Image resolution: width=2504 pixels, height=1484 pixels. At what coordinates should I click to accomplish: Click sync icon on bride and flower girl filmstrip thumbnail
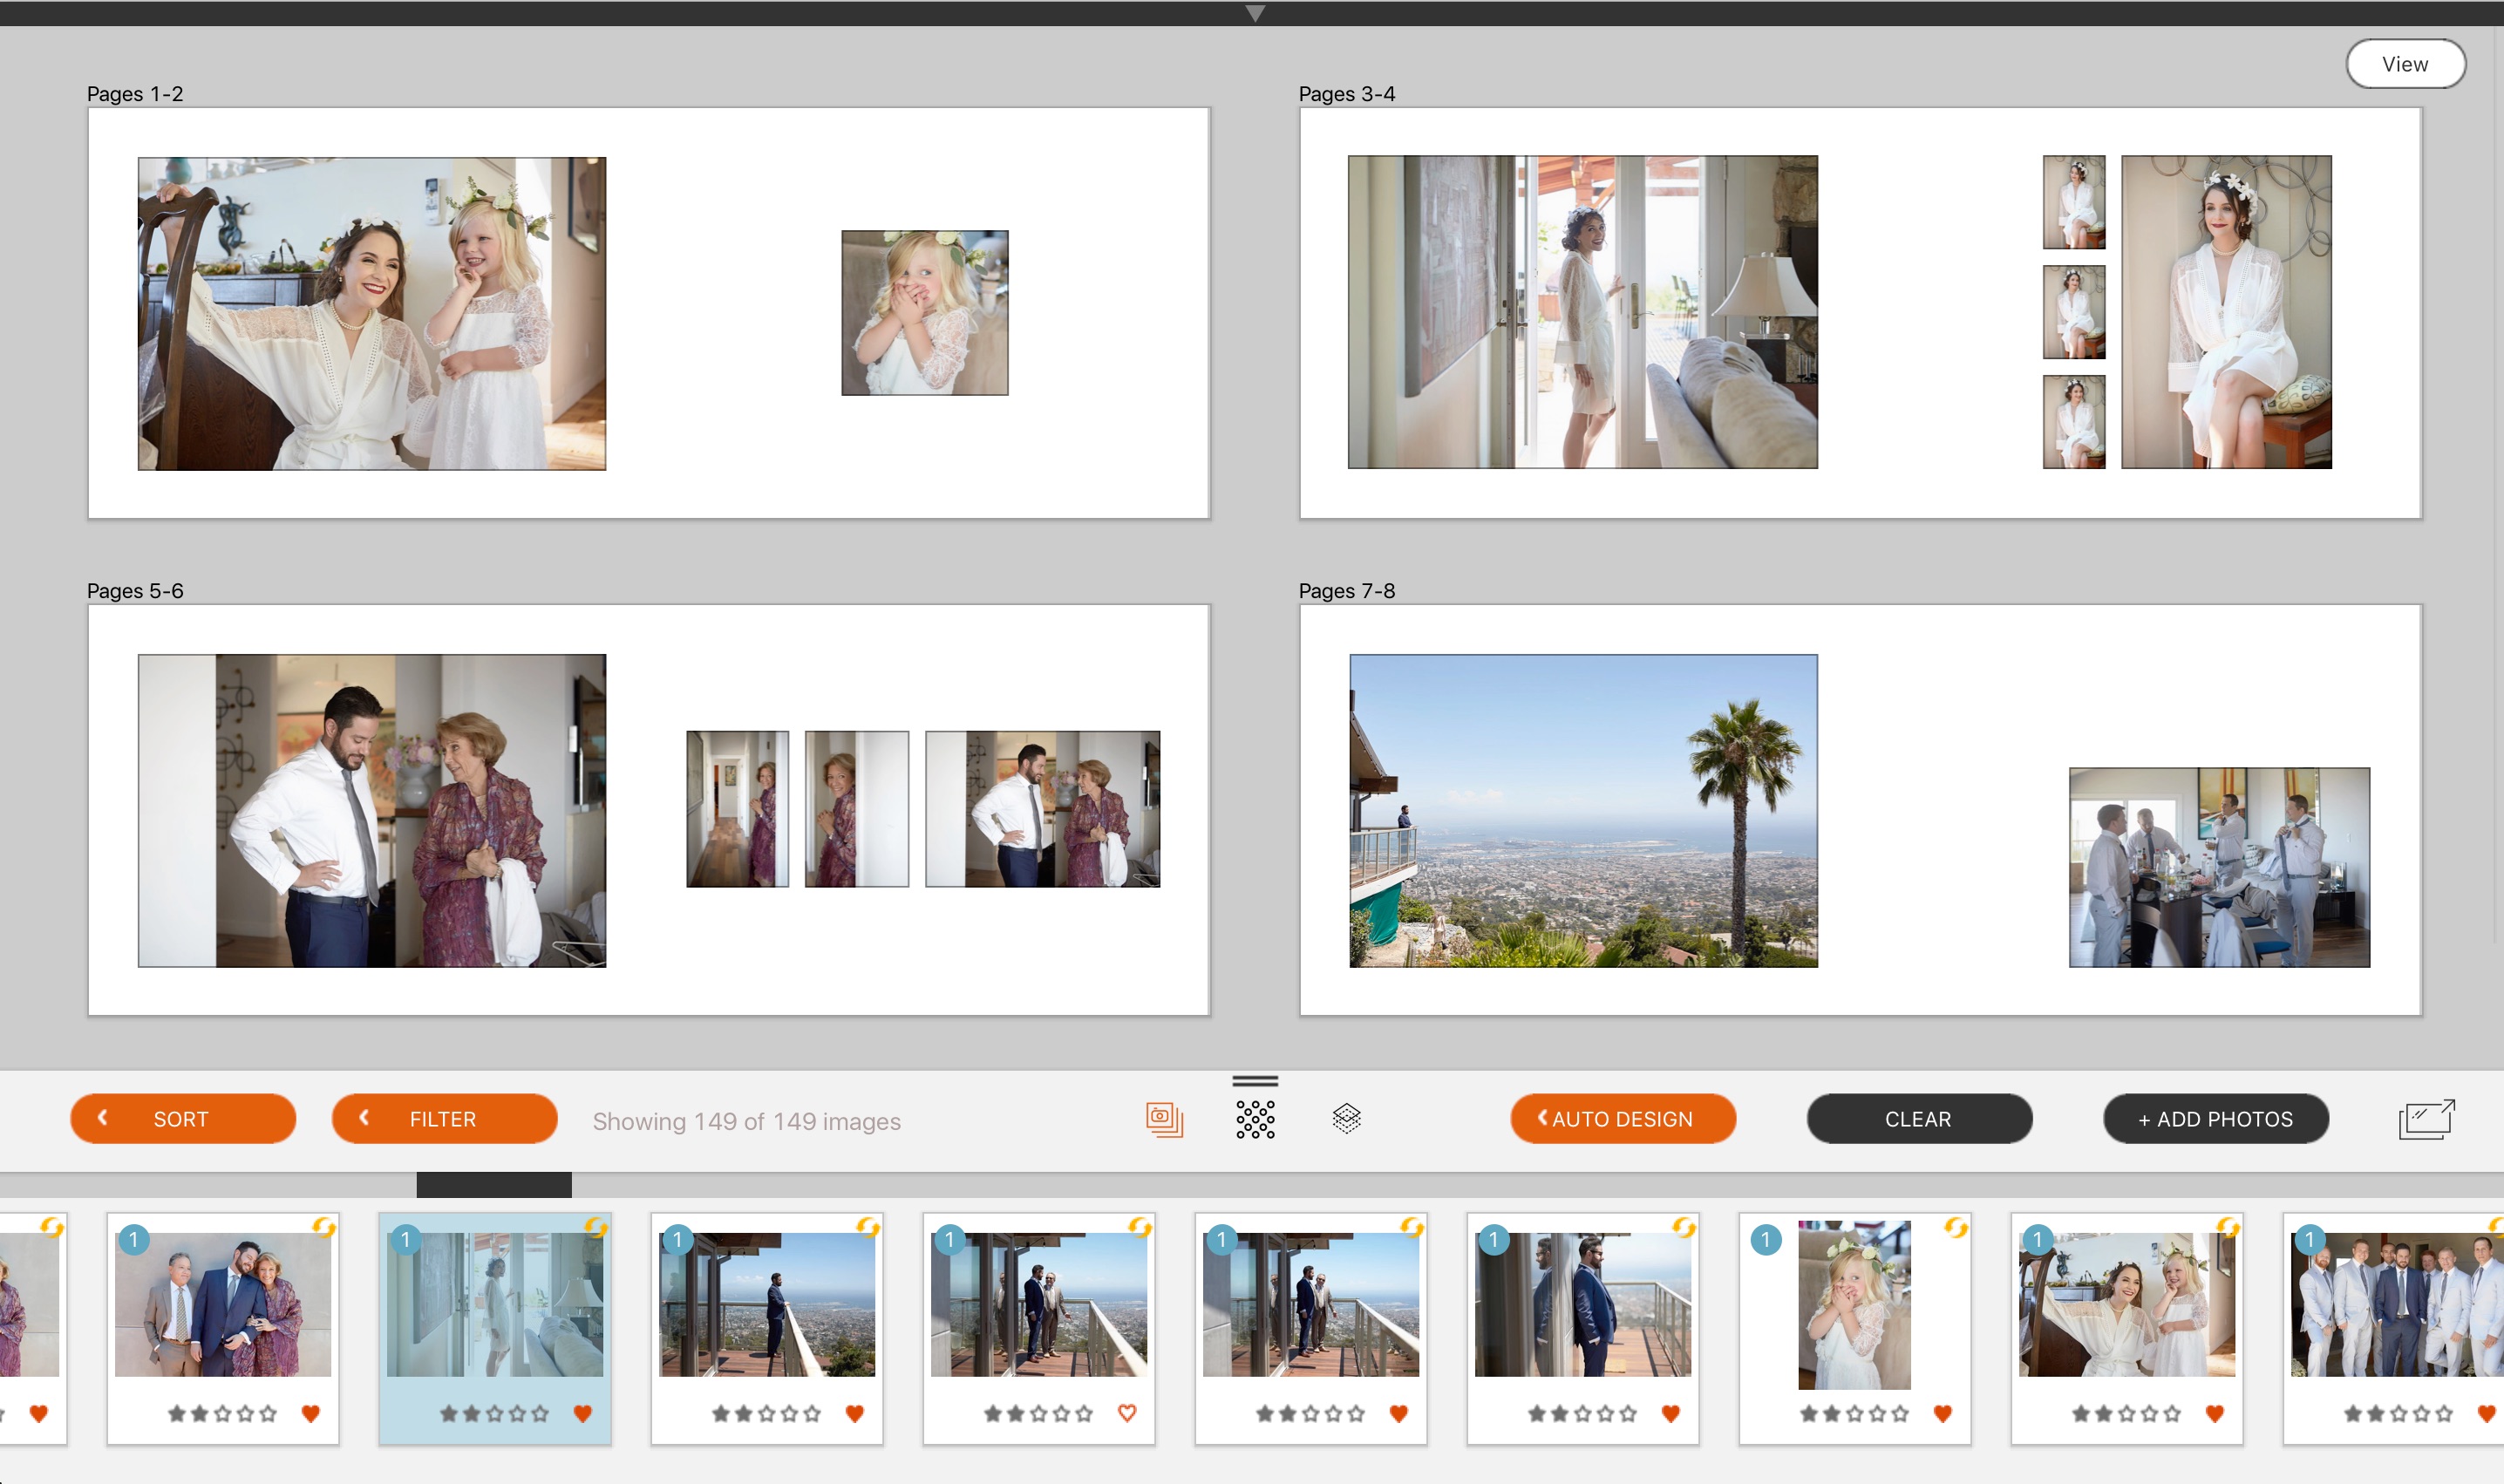(2228, 1227)
